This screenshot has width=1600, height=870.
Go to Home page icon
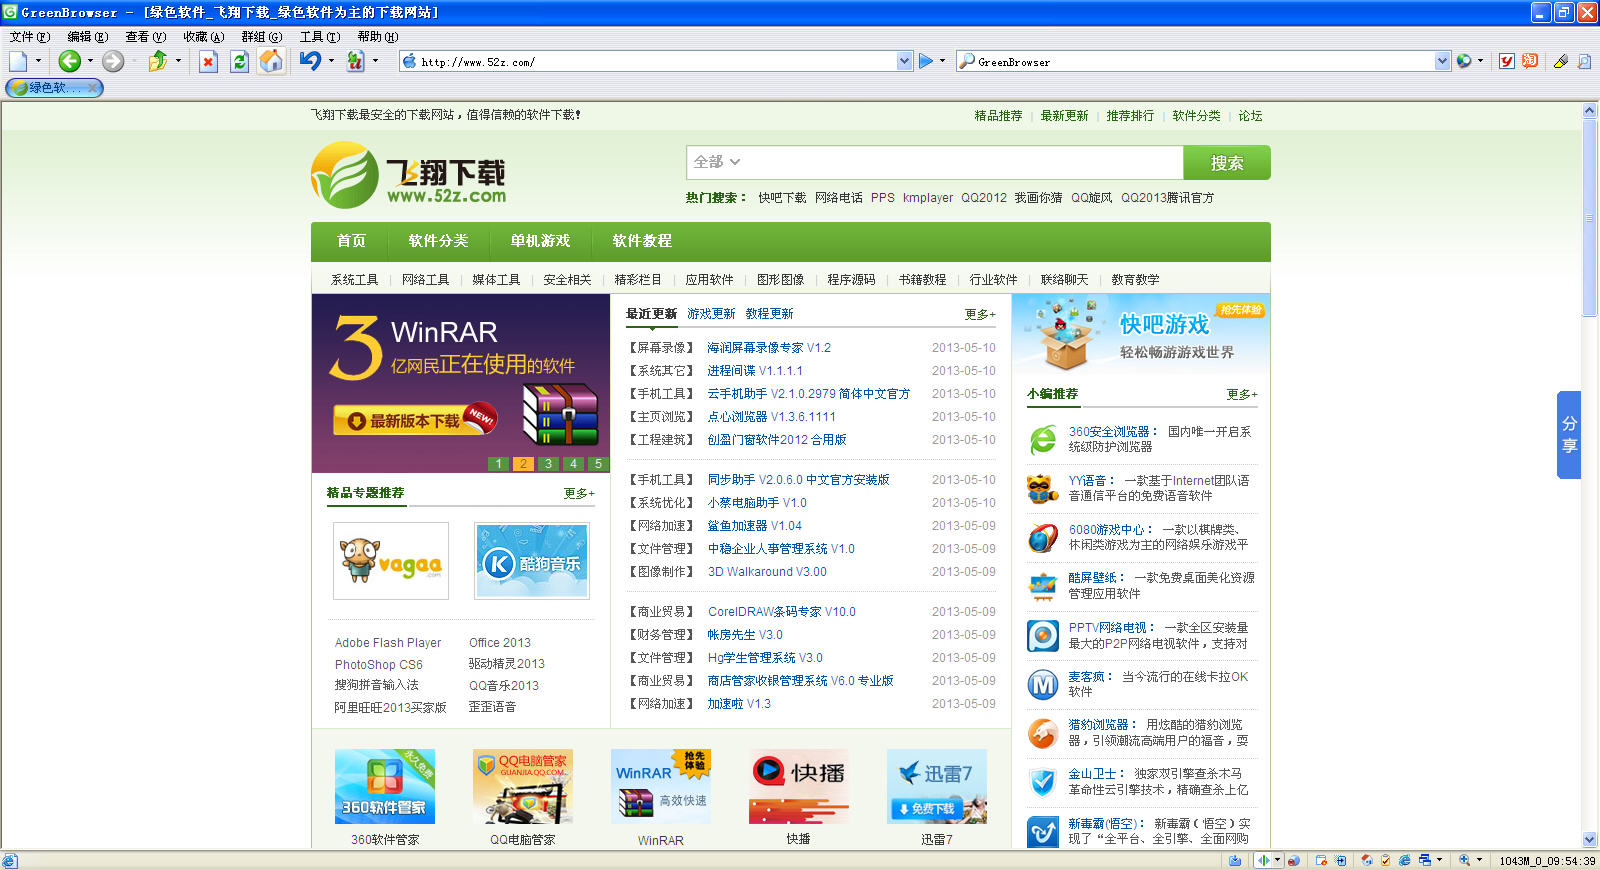point(271,61)
